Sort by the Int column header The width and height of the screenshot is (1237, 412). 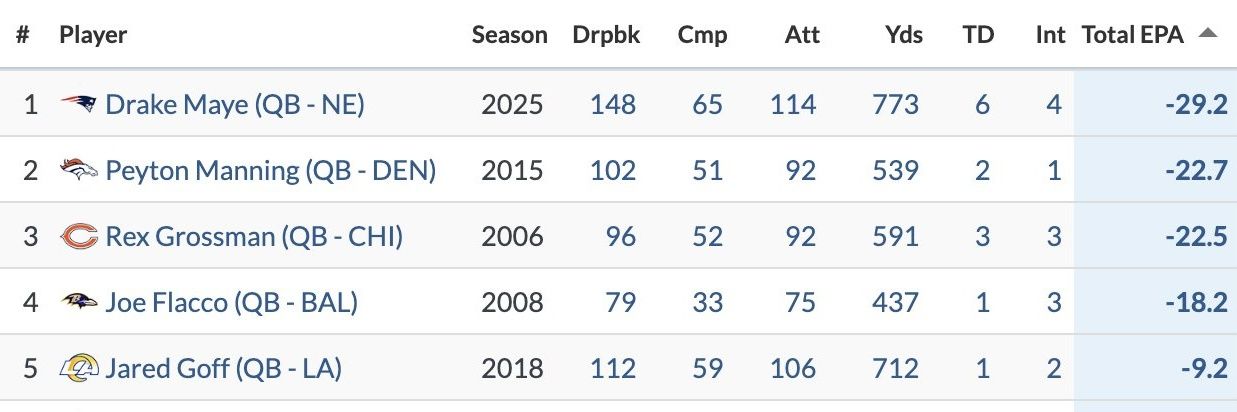click(x=1050, y=35)
